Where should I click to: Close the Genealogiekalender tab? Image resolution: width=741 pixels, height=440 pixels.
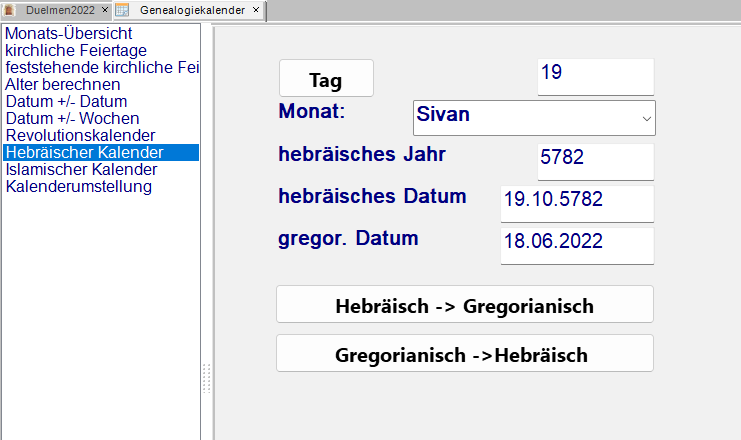pos(256,10)
